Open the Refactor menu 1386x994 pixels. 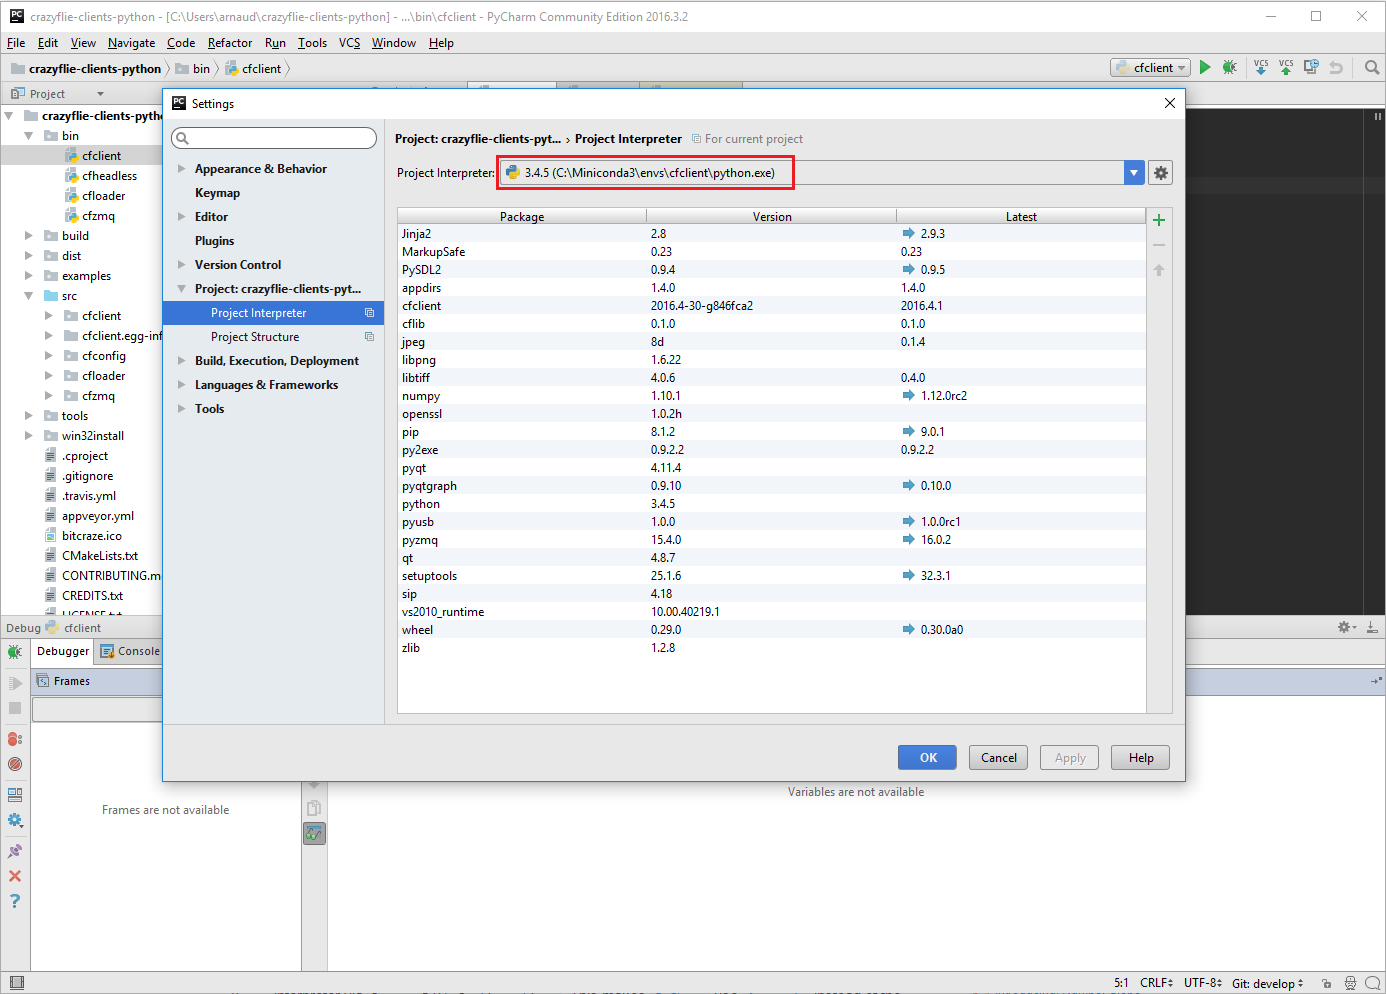(230, 43)
